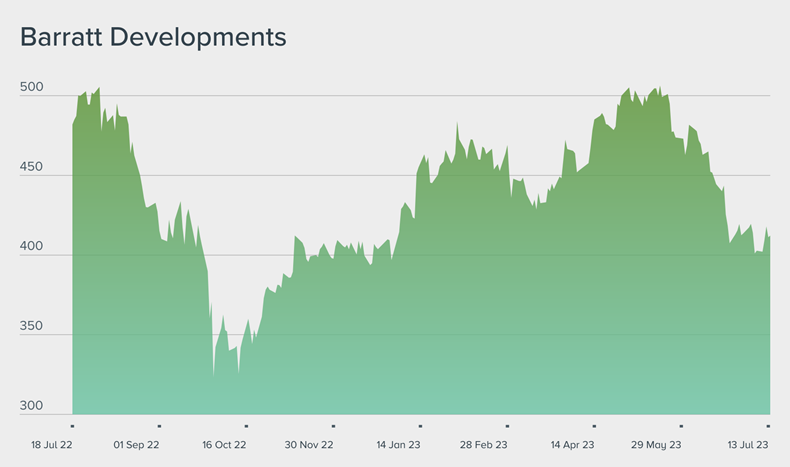Select the 01 Sep 22 date label
The image size is (790, 467).
[137, 444]
